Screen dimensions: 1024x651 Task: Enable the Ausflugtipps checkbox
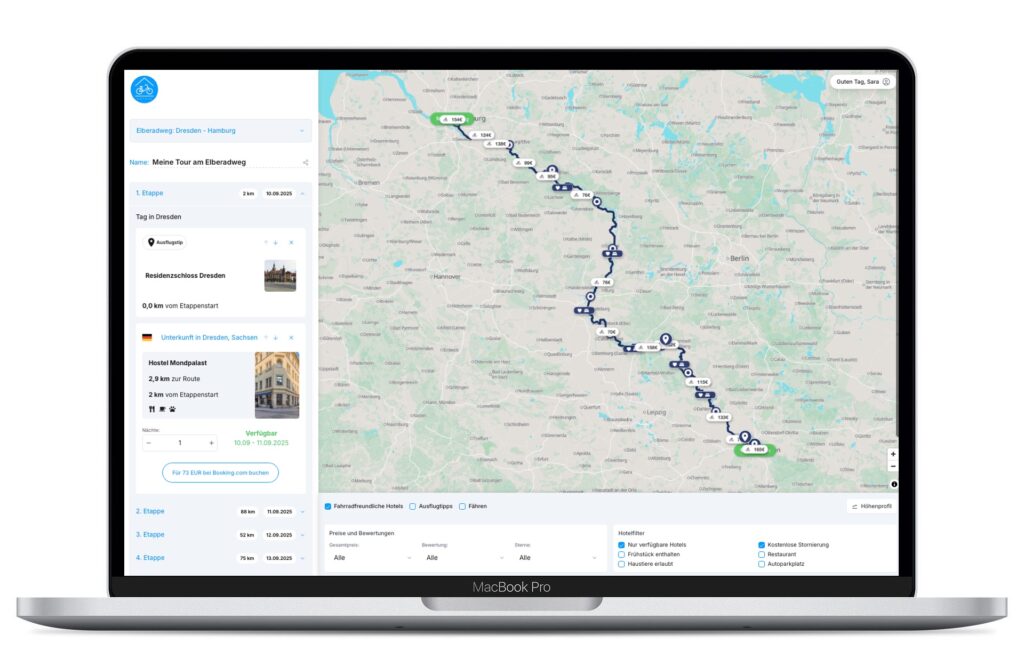412,506
